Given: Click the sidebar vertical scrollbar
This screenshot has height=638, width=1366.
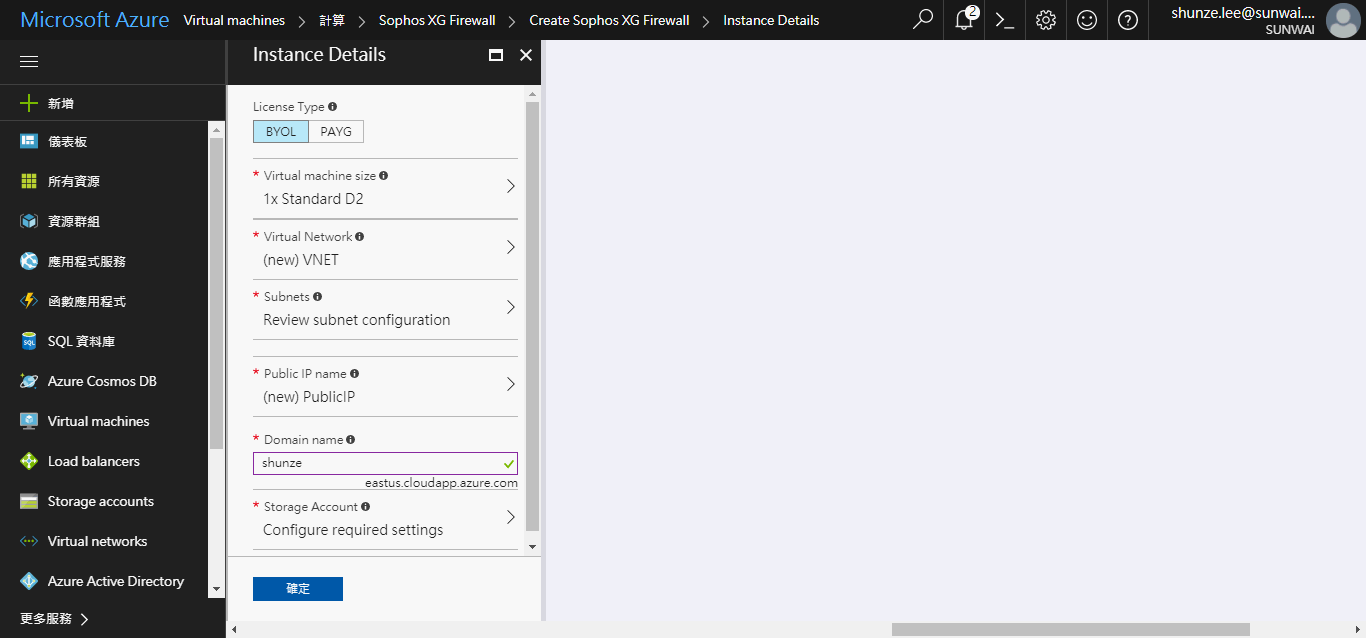Looking at the screenshot, I should 216,294.
